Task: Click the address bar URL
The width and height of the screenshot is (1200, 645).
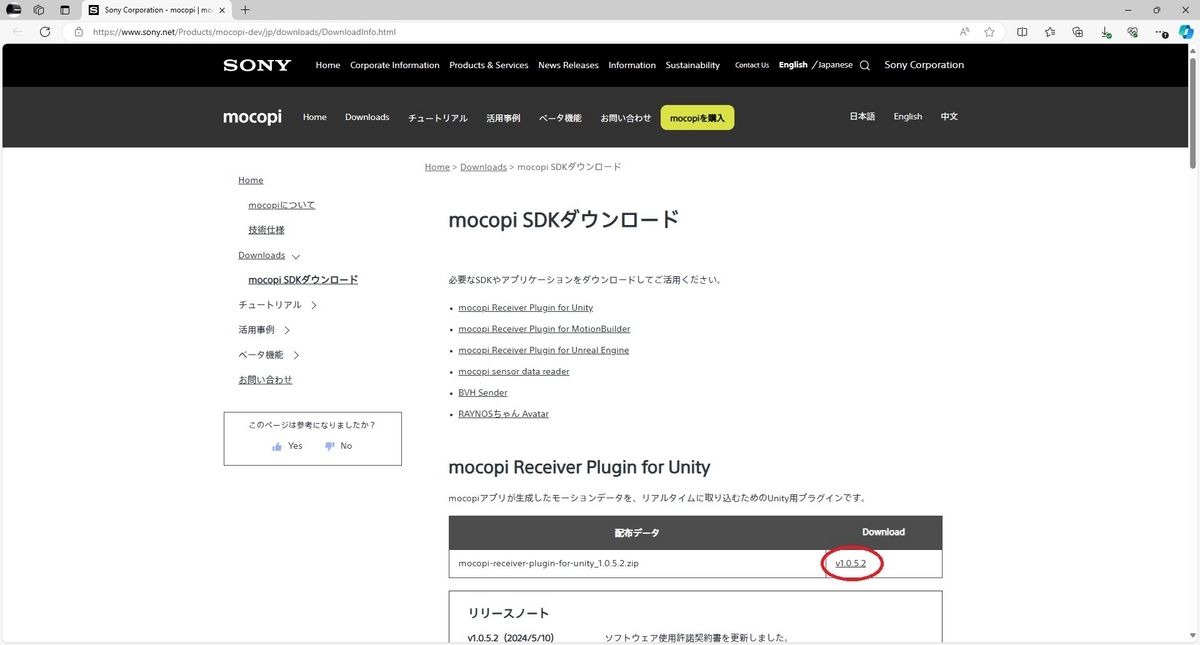Action: coord(244,32)
